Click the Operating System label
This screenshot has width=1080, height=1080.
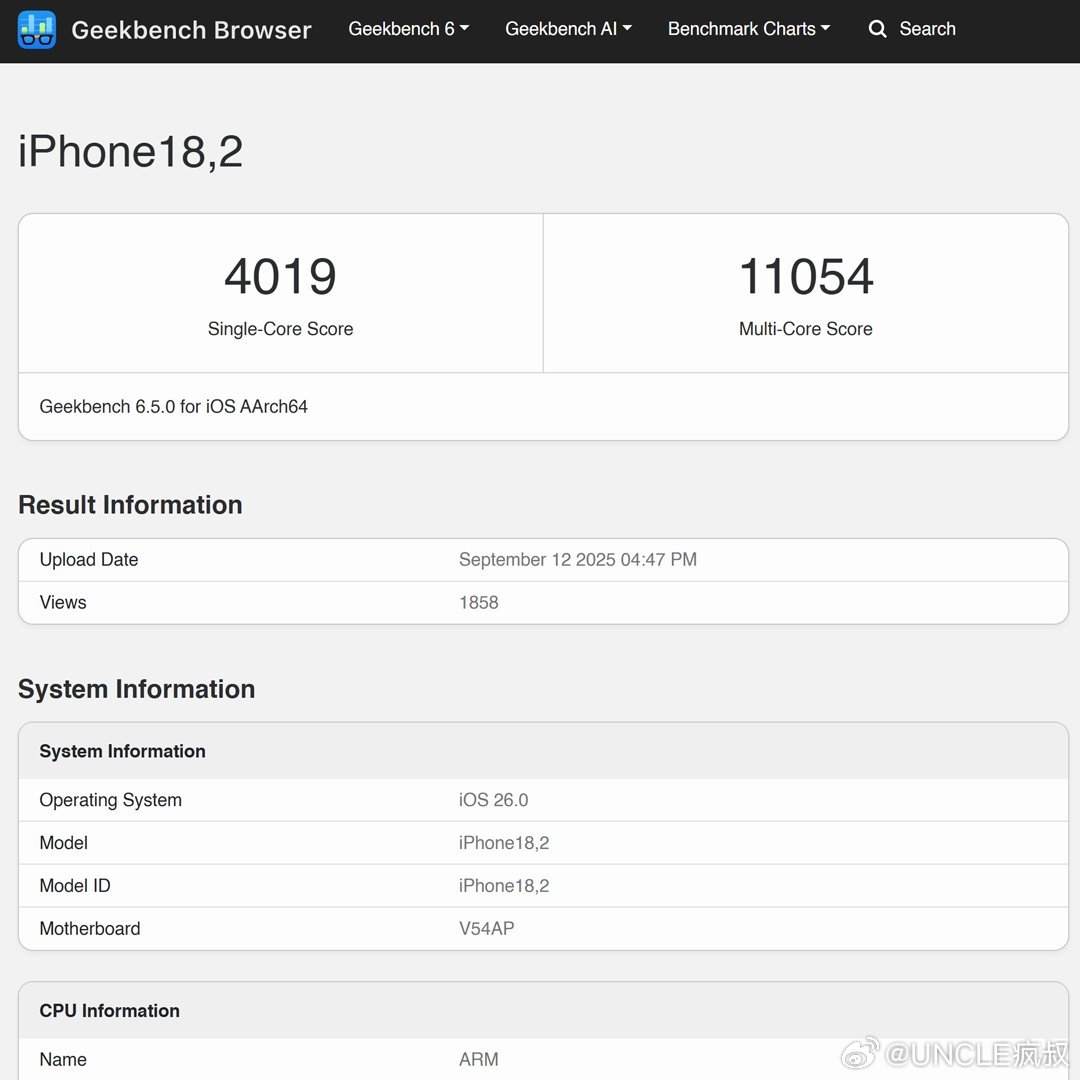[110, 800]
